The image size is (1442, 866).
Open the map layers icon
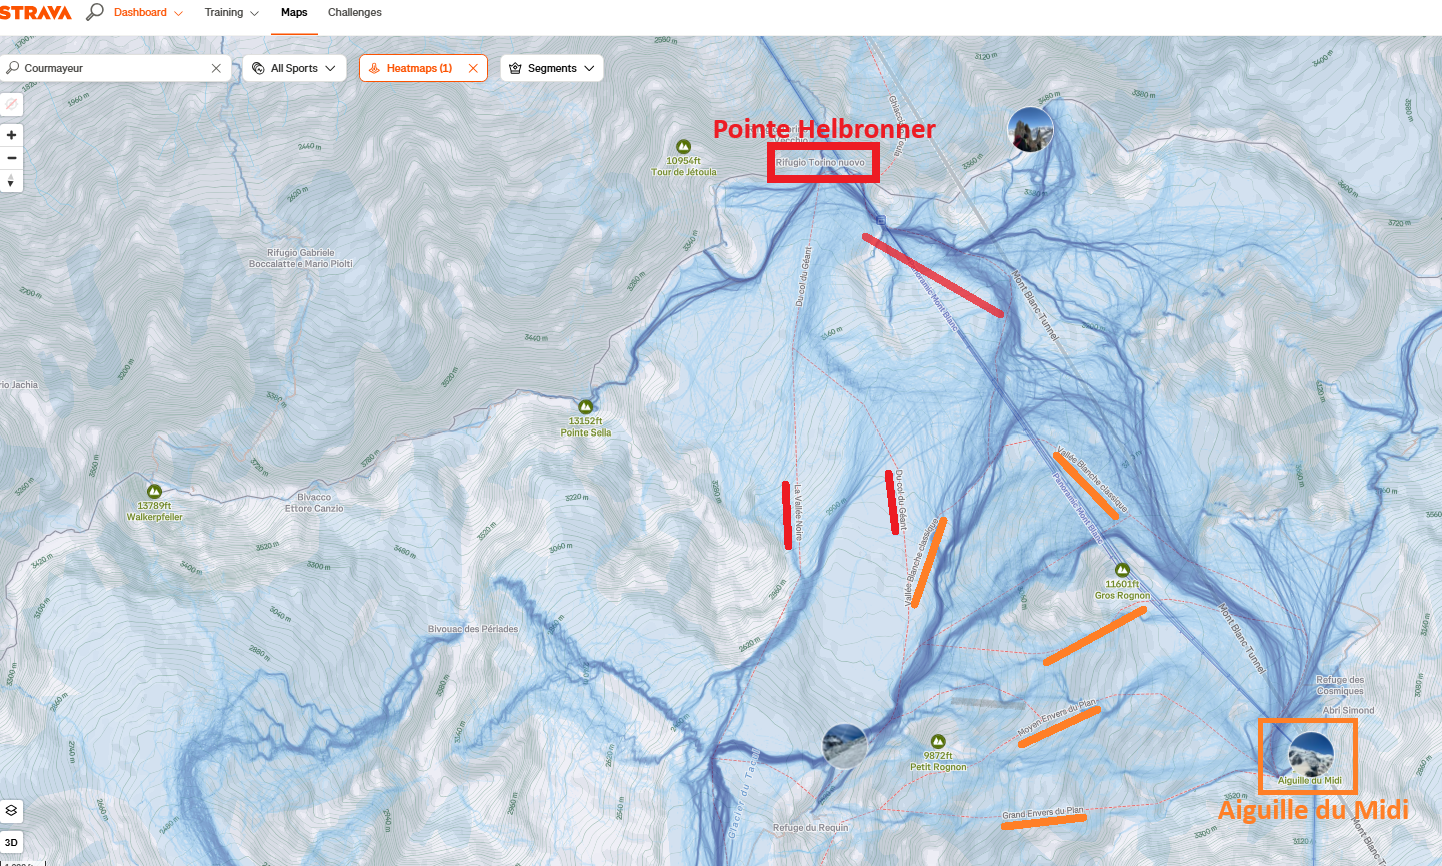pos(11,810)
